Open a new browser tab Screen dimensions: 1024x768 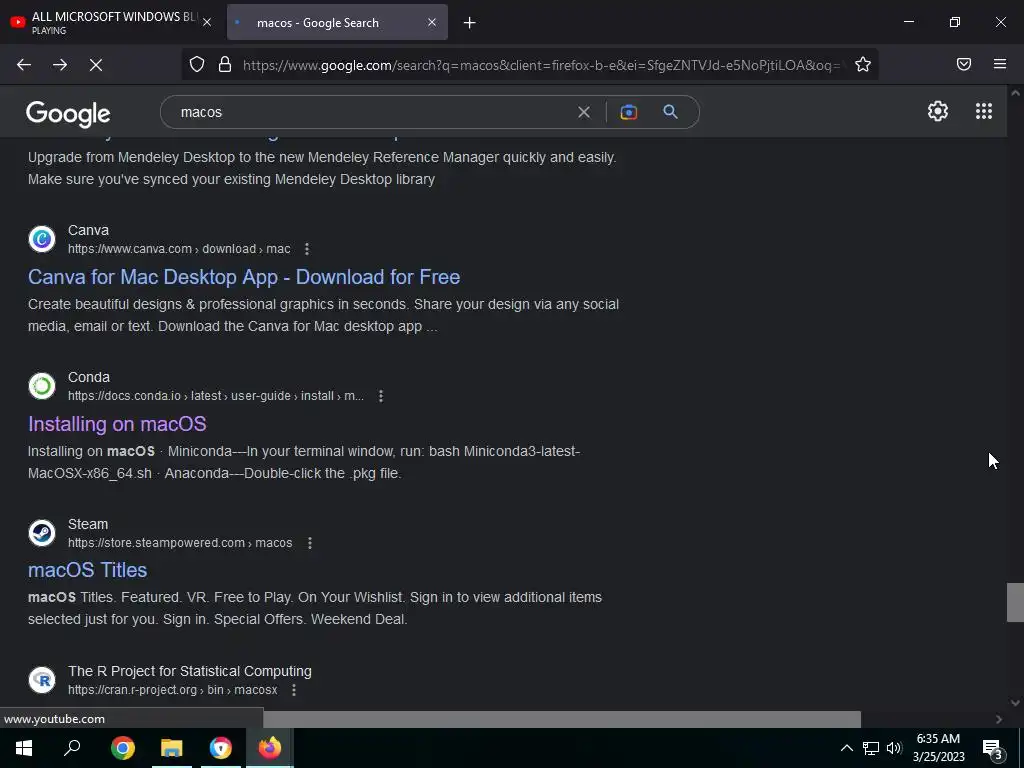point(470,23)
